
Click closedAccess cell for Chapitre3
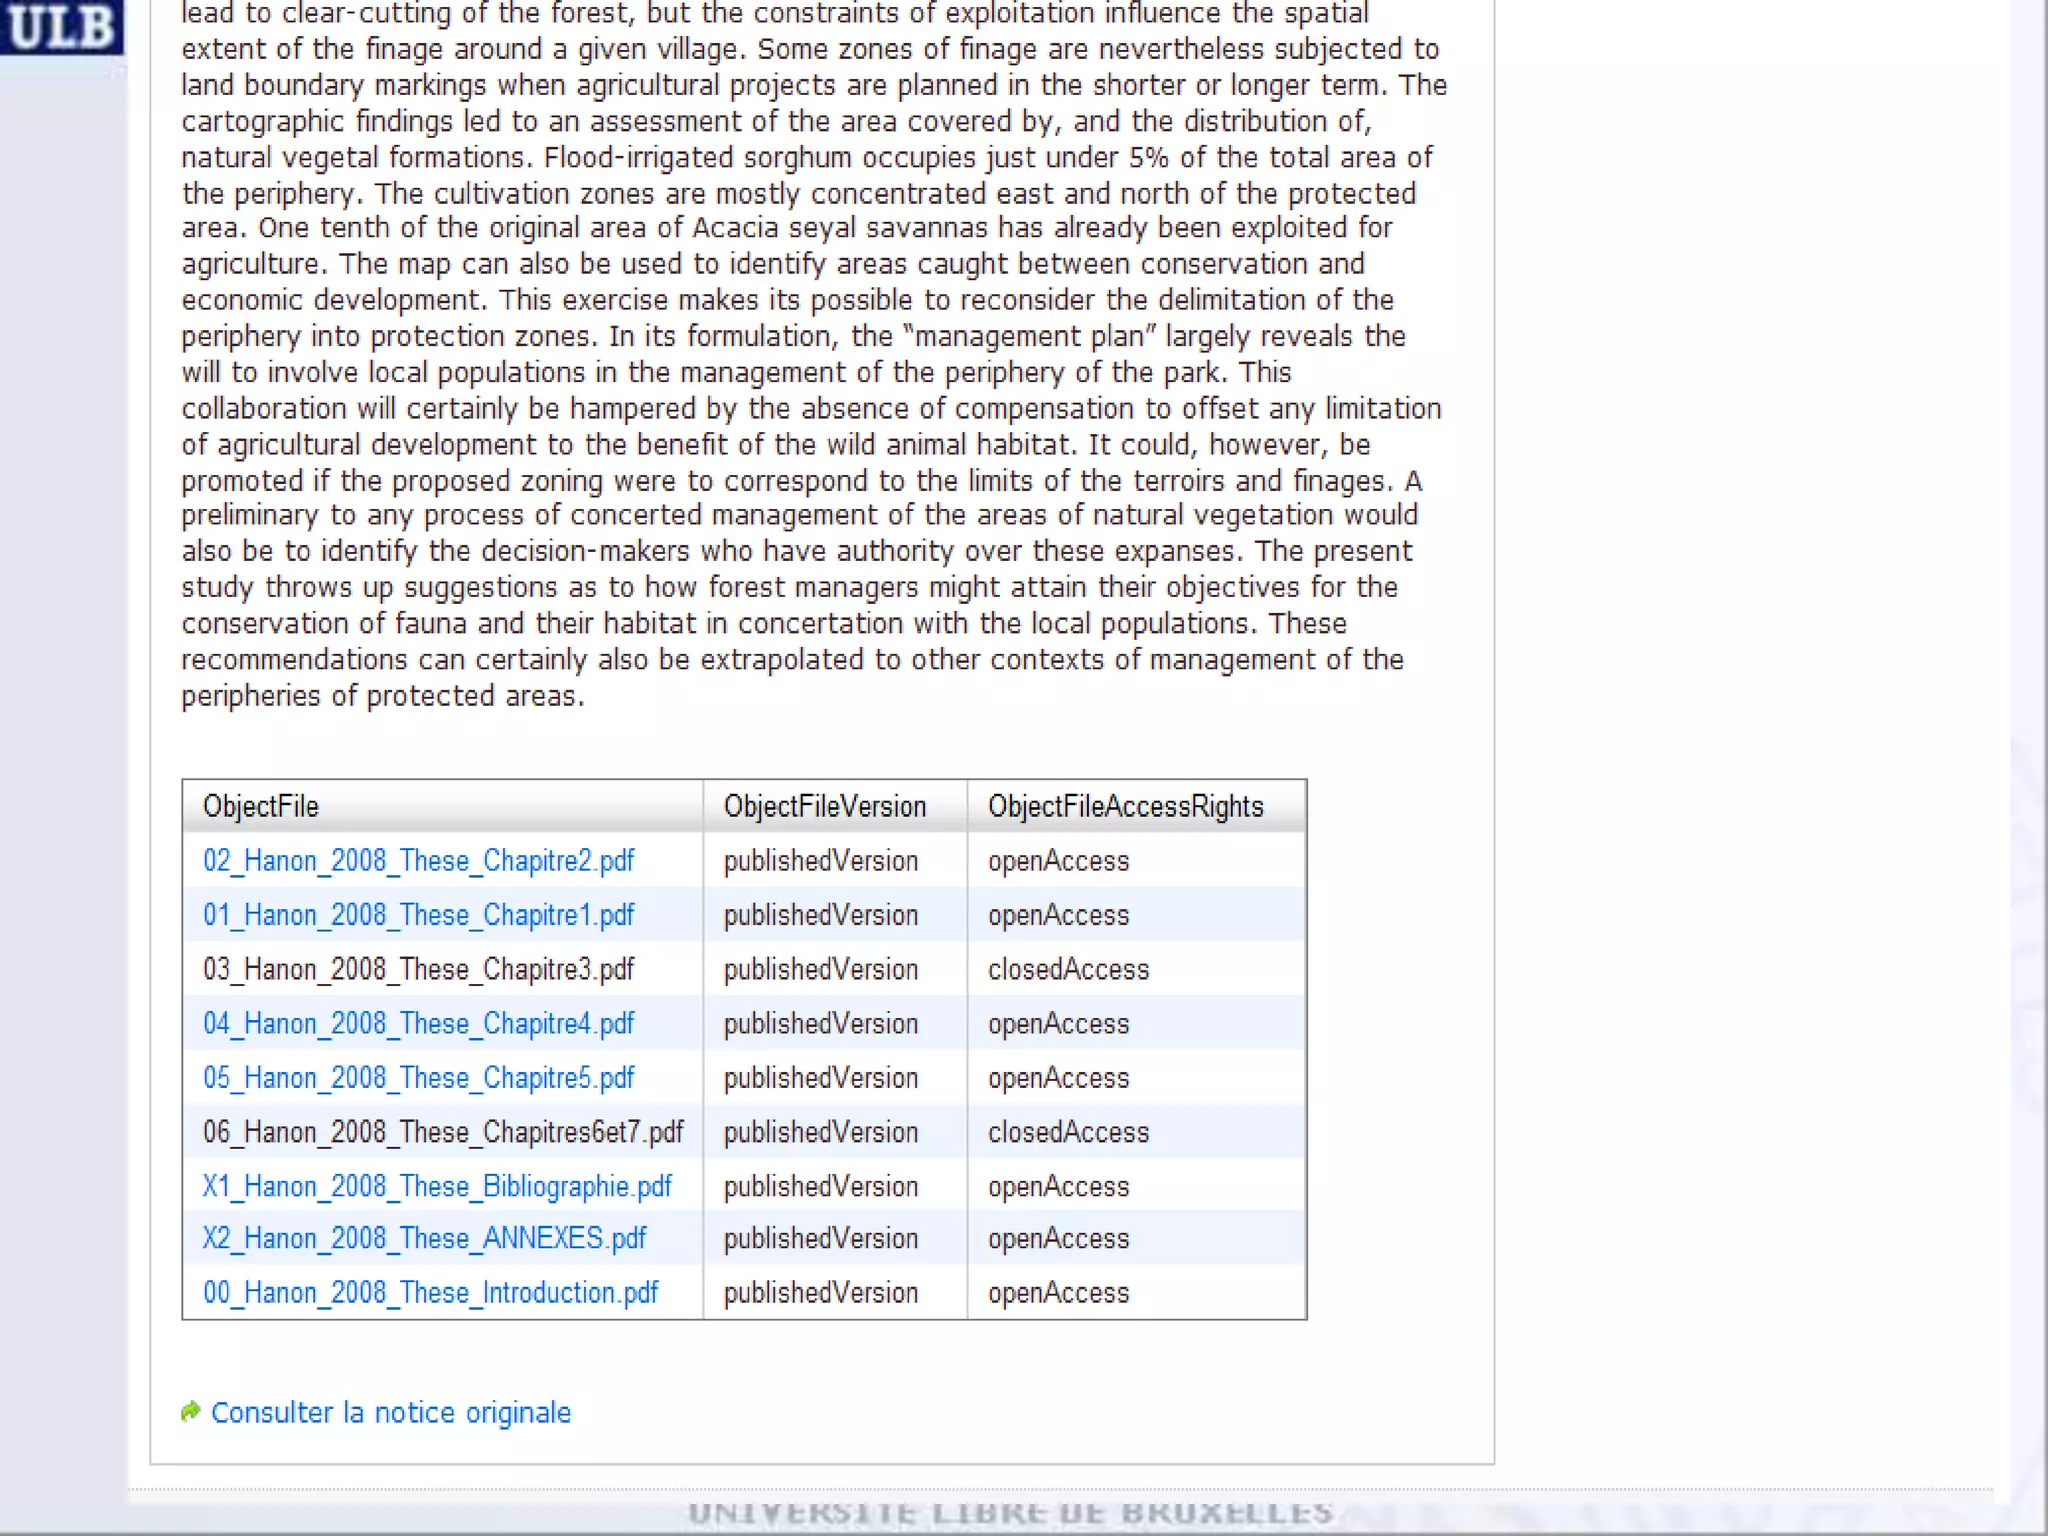tap(1068, 970)
